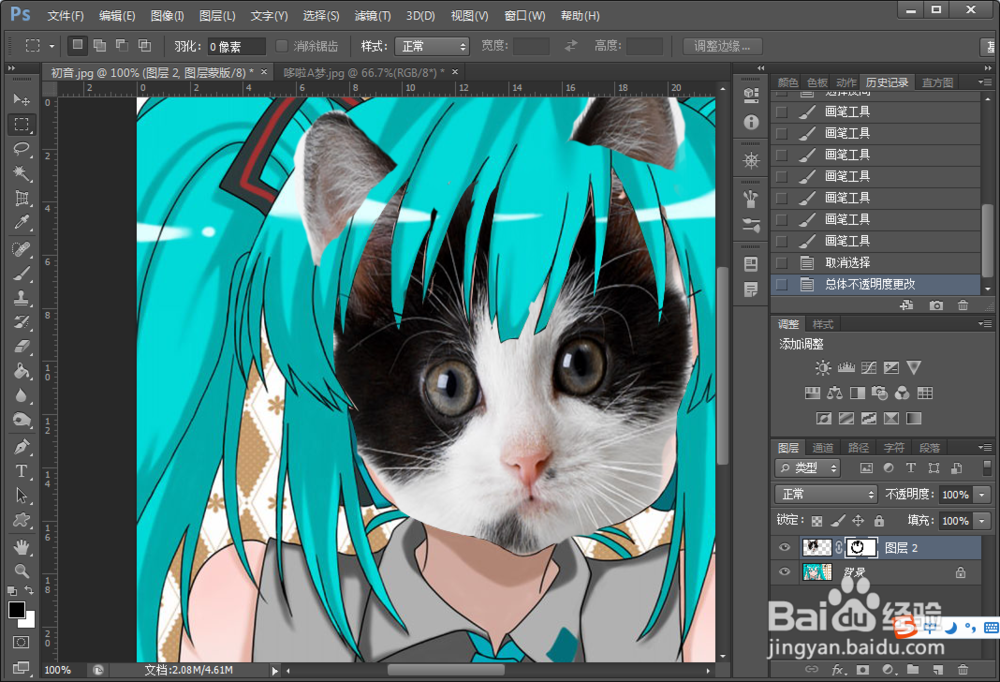Click the 羽化 input field
Viewport: 1000px width, 682px height.
[x=236, y=46]
